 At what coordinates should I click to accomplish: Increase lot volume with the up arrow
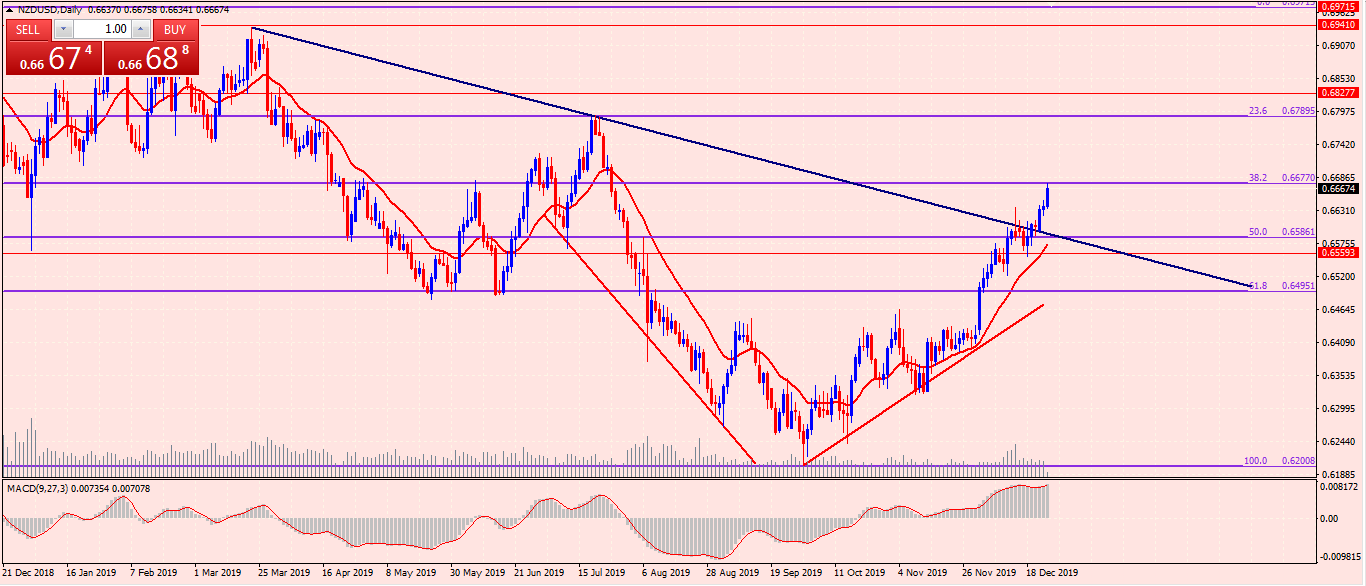(x=140, y=29)
